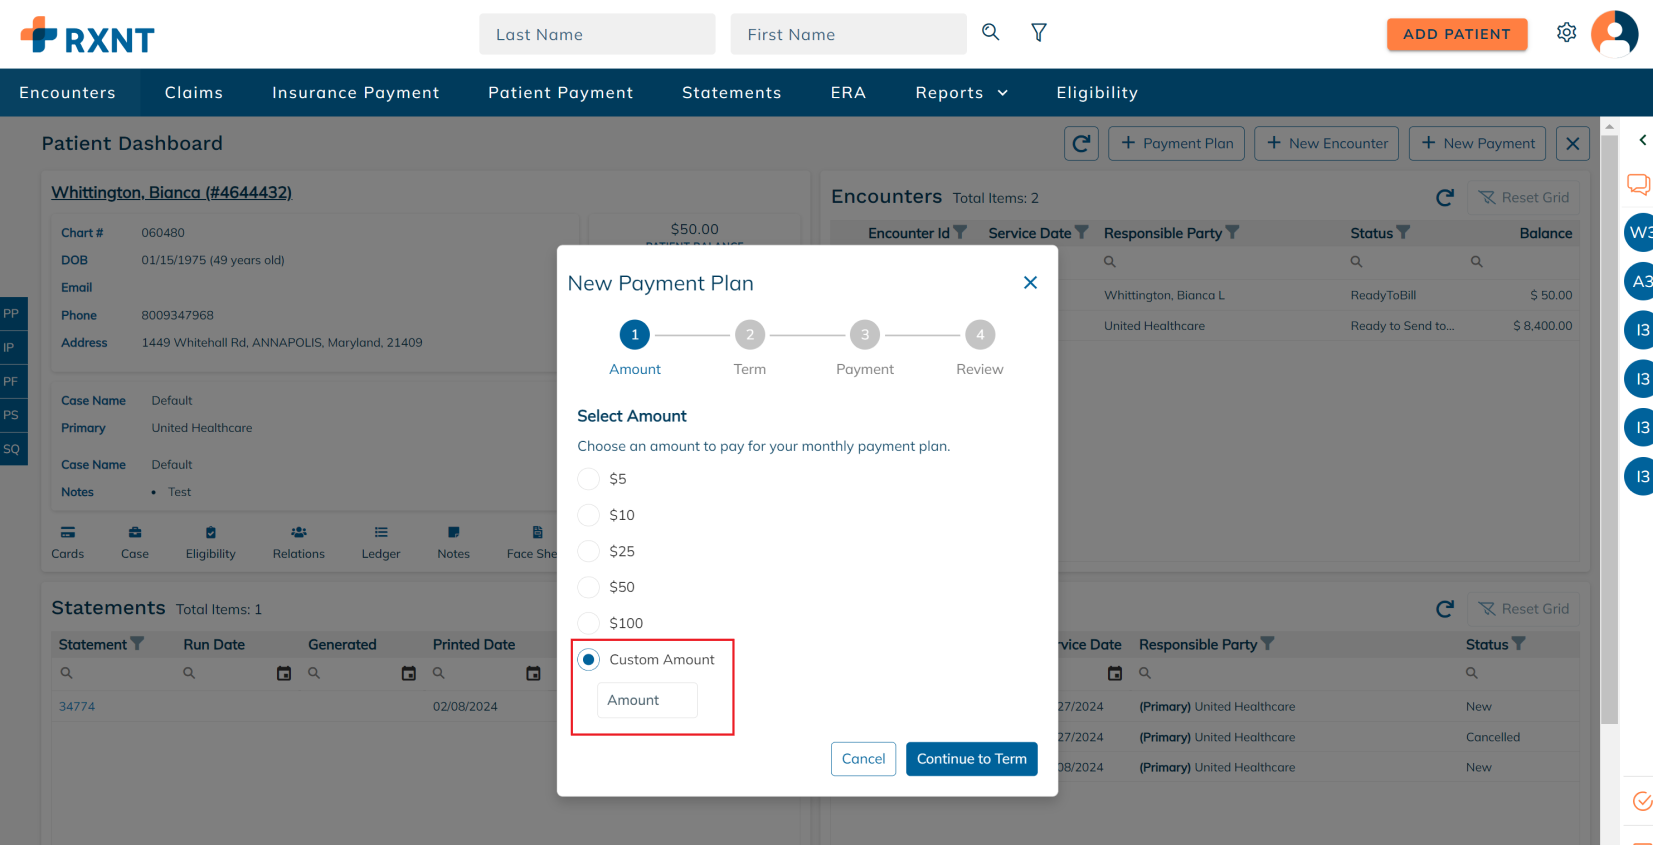Image resolution: width=1653 pixels, height=845 pixels.
Task: Go to the Claims tab
Action: 194,93
